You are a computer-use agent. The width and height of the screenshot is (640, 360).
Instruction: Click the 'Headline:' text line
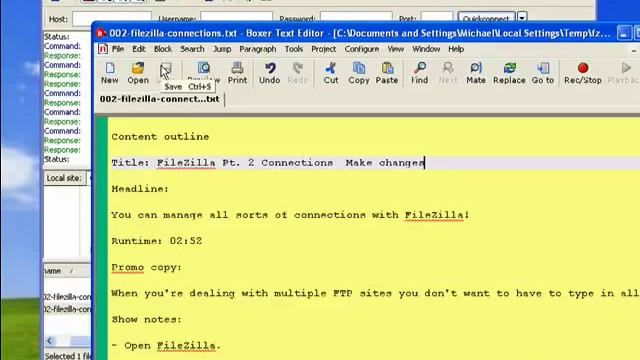(140, 189)
